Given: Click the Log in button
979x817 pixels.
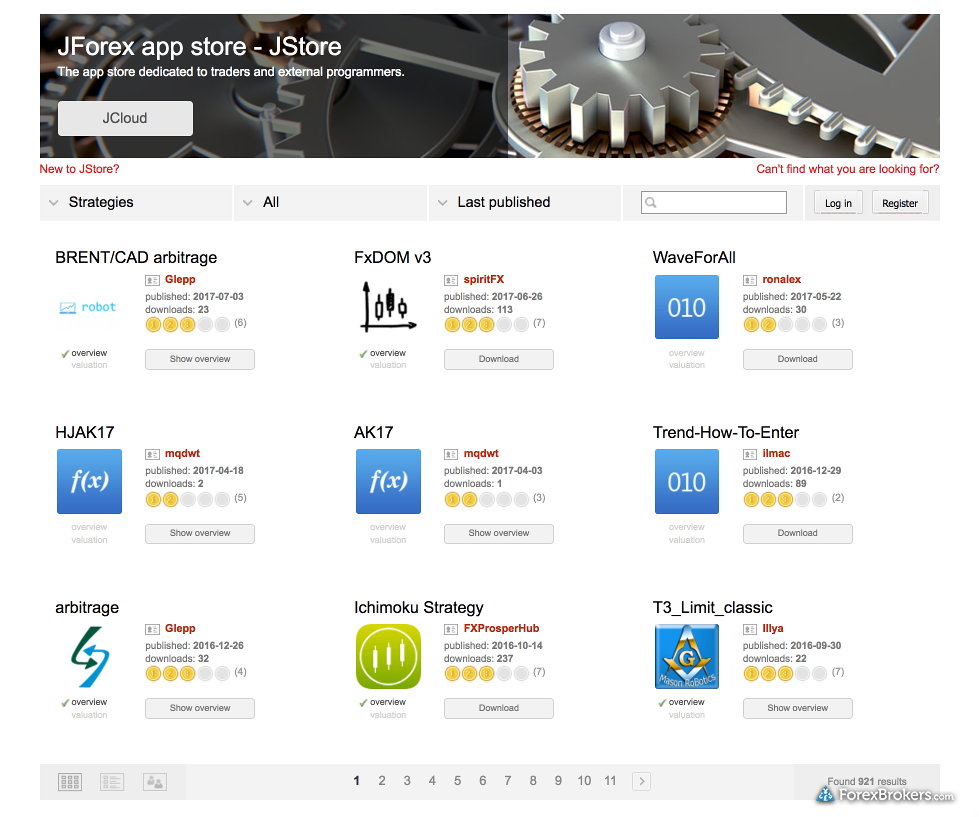Looking at the screenshot, I should tap(838, 203).
